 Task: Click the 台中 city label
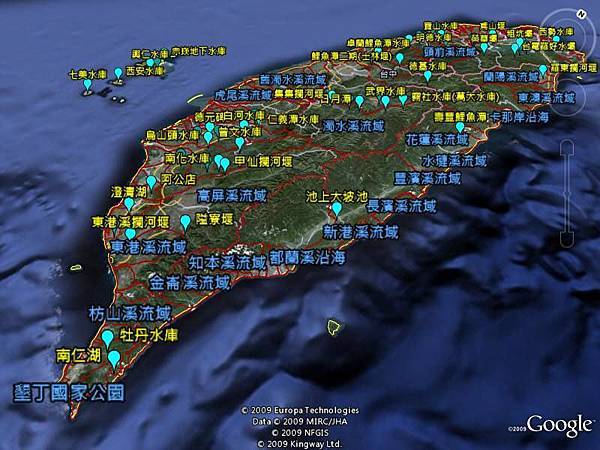(388, 73)
